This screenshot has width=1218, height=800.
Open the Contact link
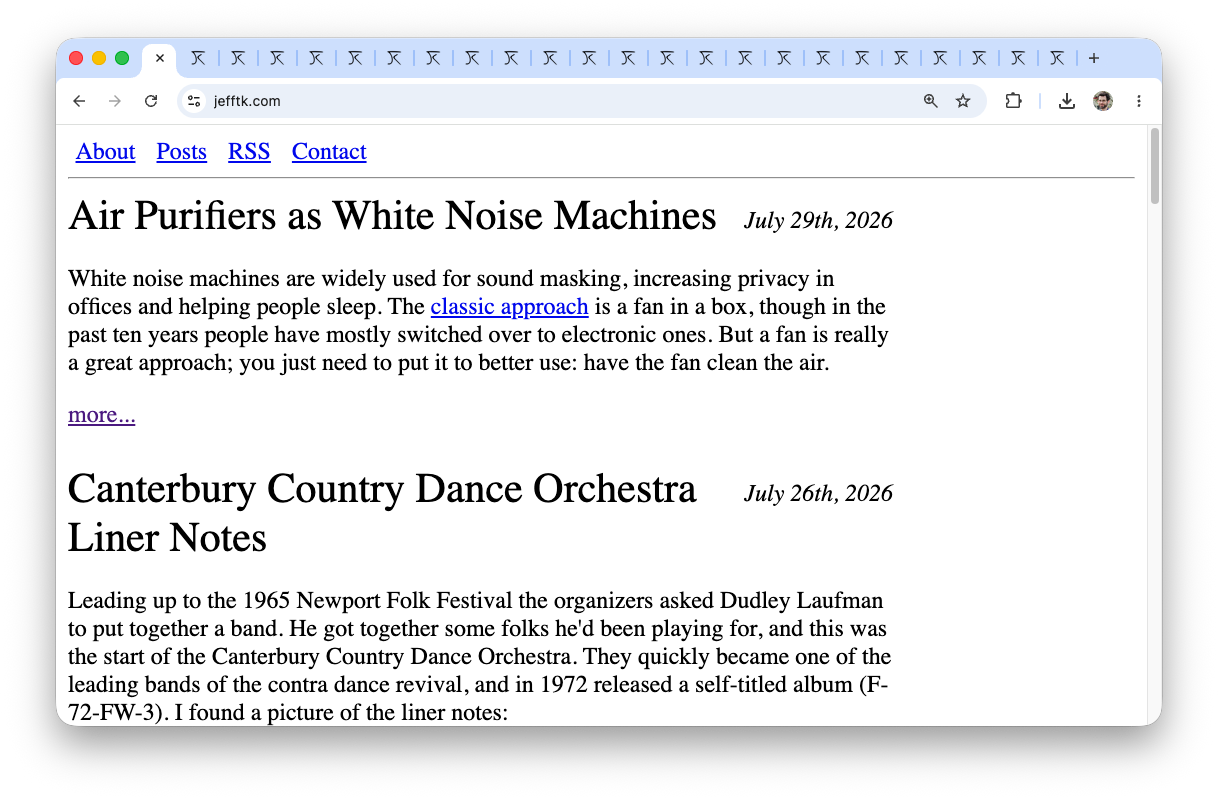tap(329, 152)
